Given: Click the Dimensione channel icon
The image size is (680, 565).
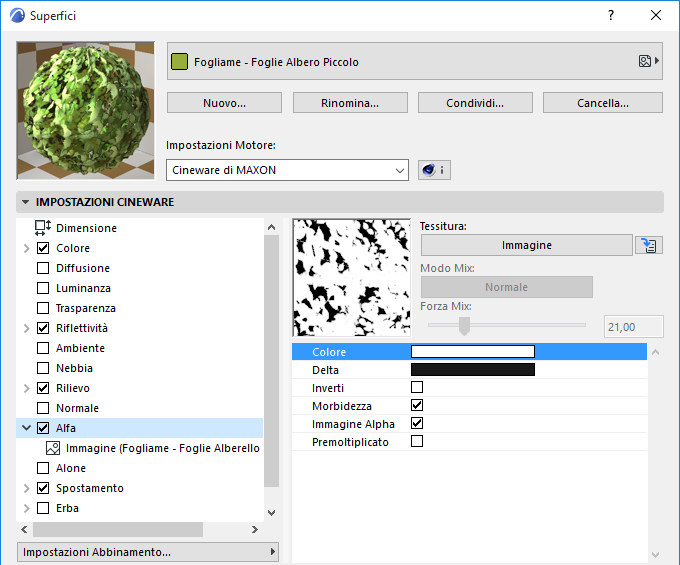Looking at the screenshot, I should (x=43, y=228).
